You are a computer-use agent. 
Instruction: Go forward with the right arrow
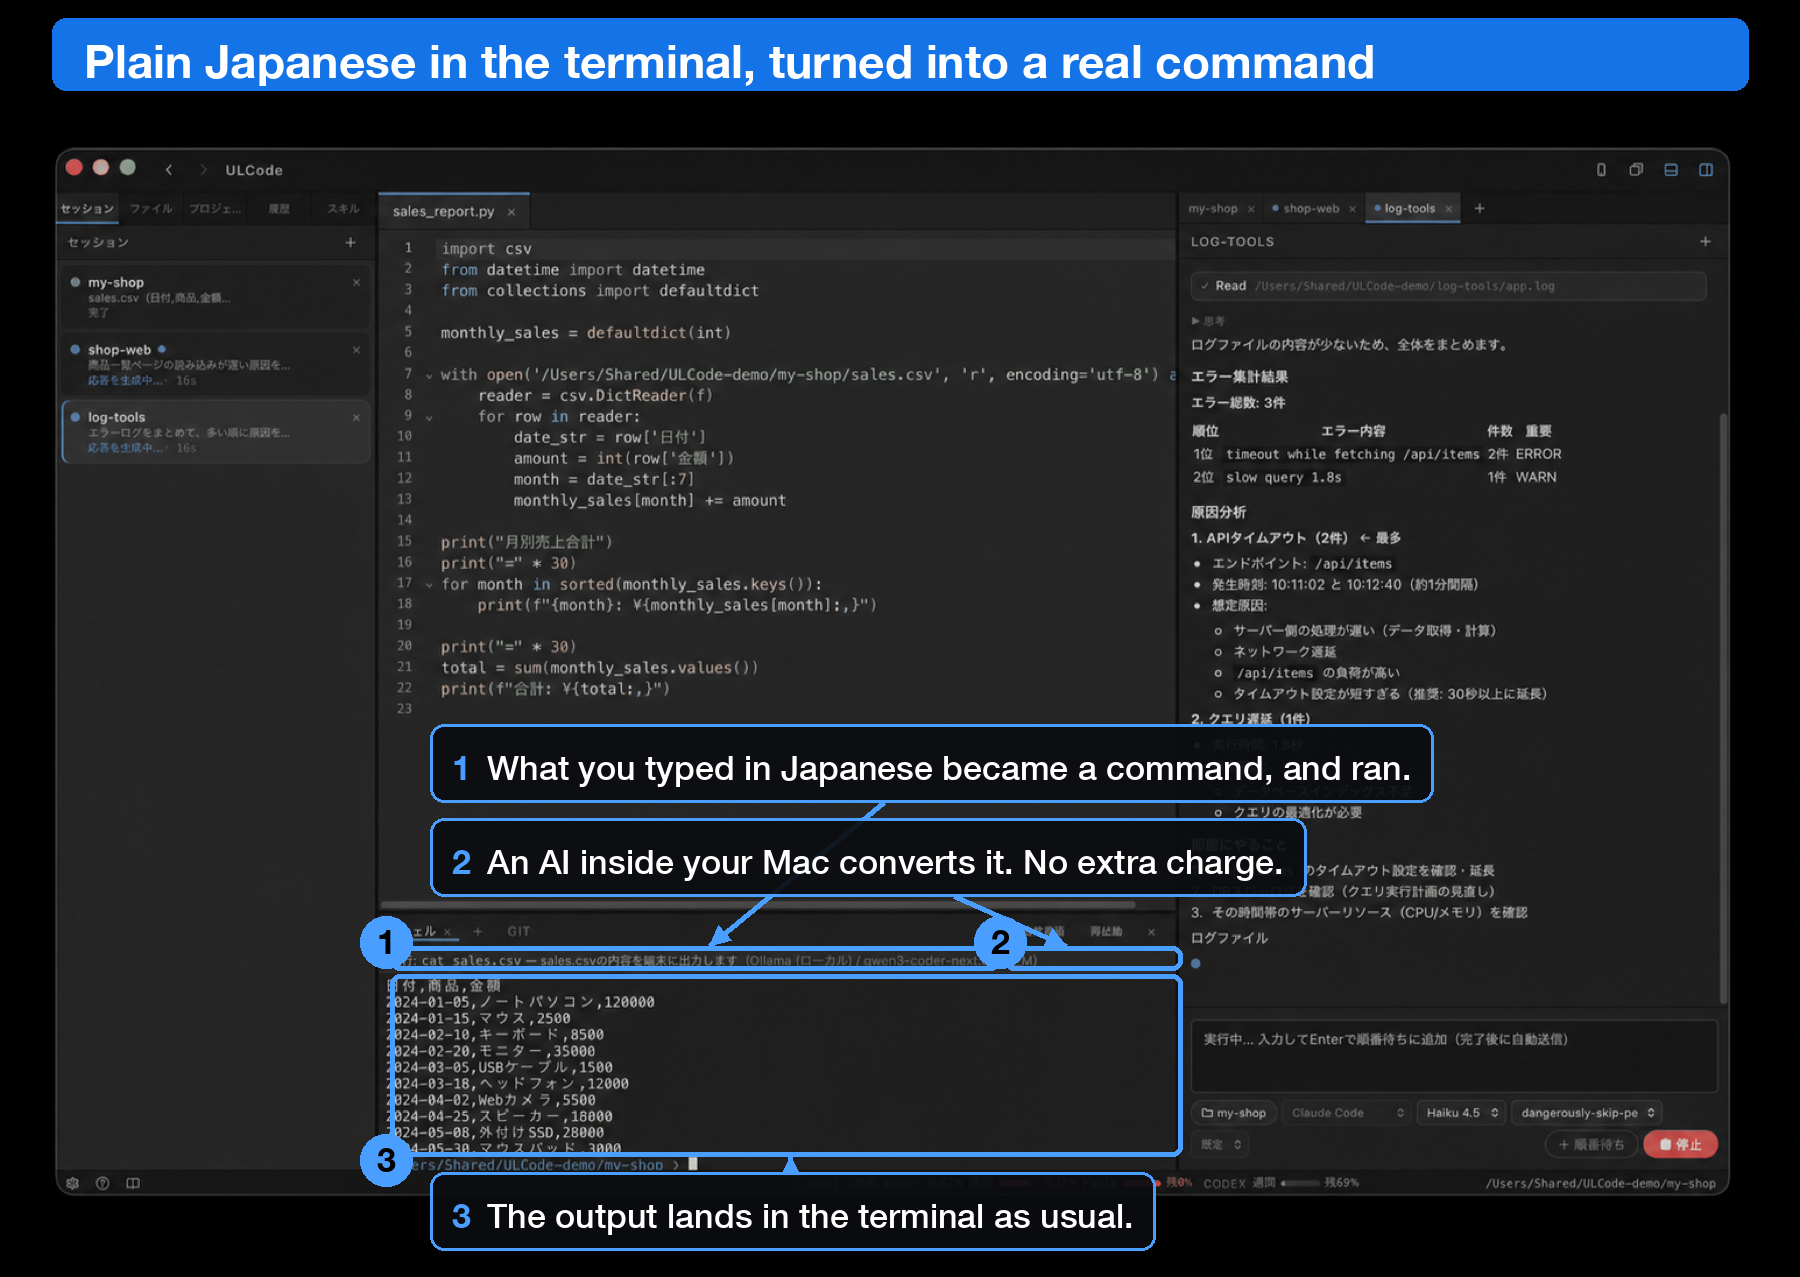click(x=203, y=170)
